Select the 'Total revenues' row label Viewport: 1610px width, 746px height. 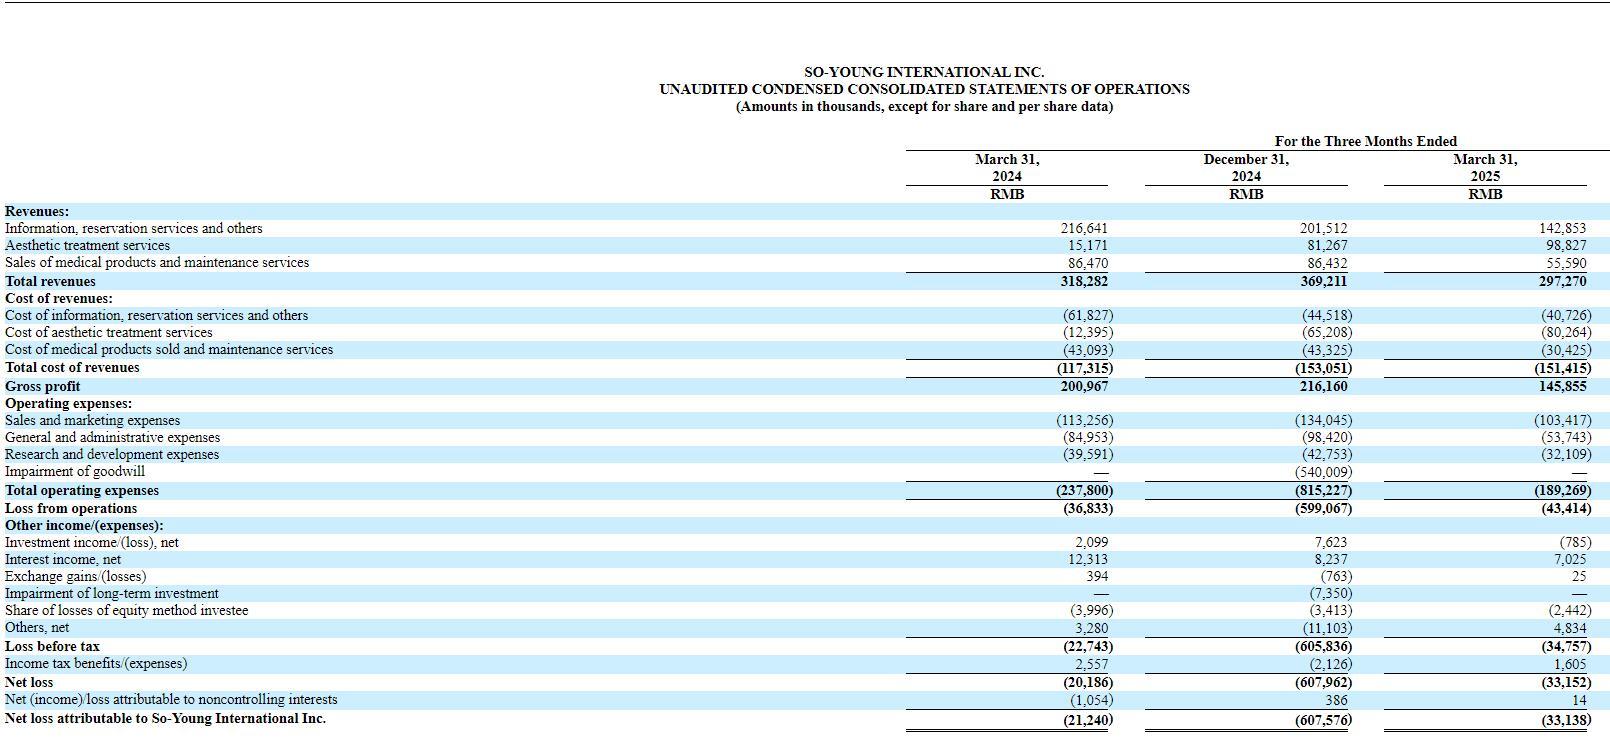click(x=50, y=282)
